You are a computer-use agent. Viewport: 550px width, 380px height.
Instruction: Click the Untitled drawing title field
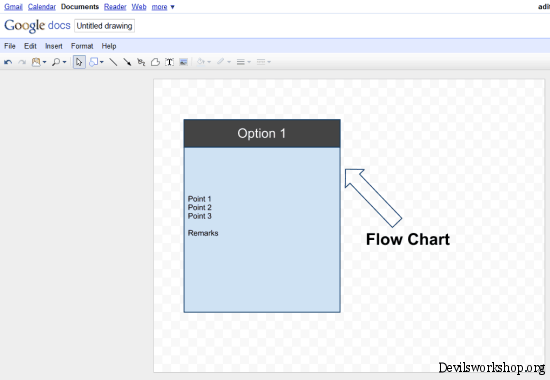click(105, 26)
